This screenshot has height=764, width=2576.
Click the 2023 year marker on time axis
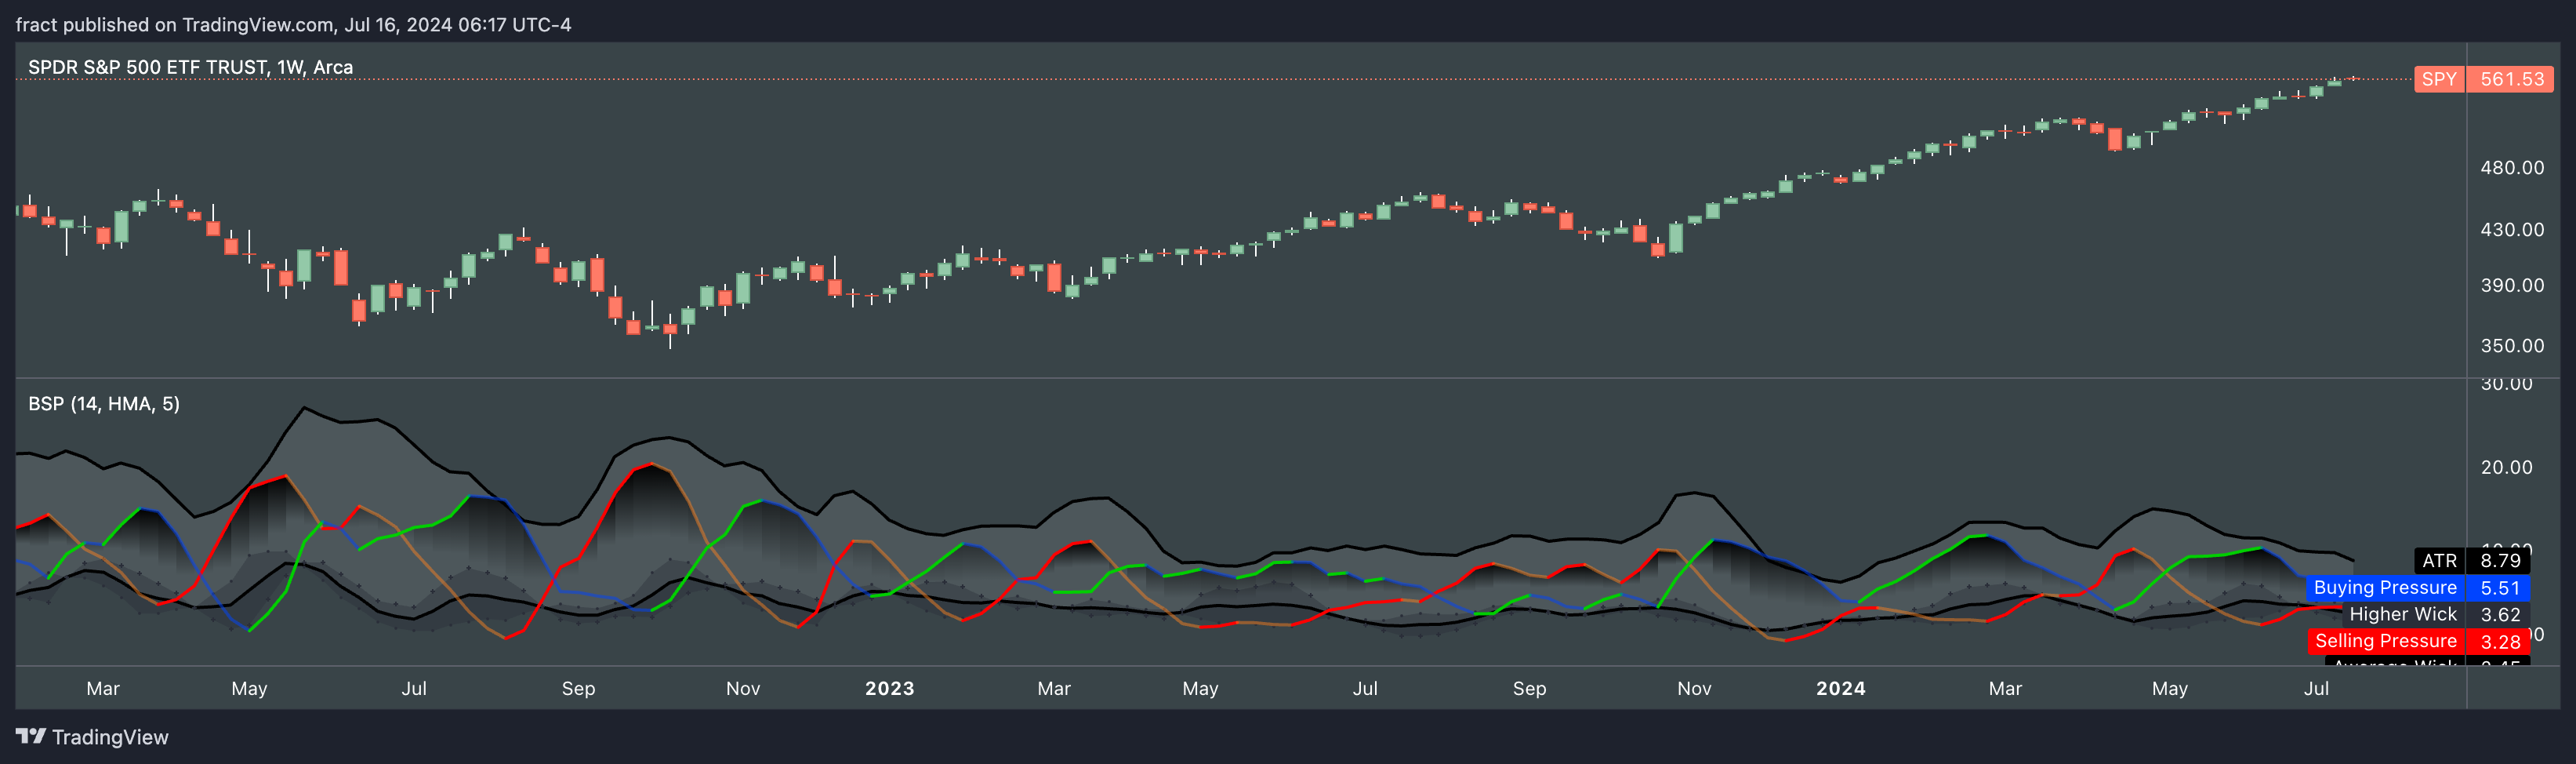pyautogui.click(x=889, y=689)
